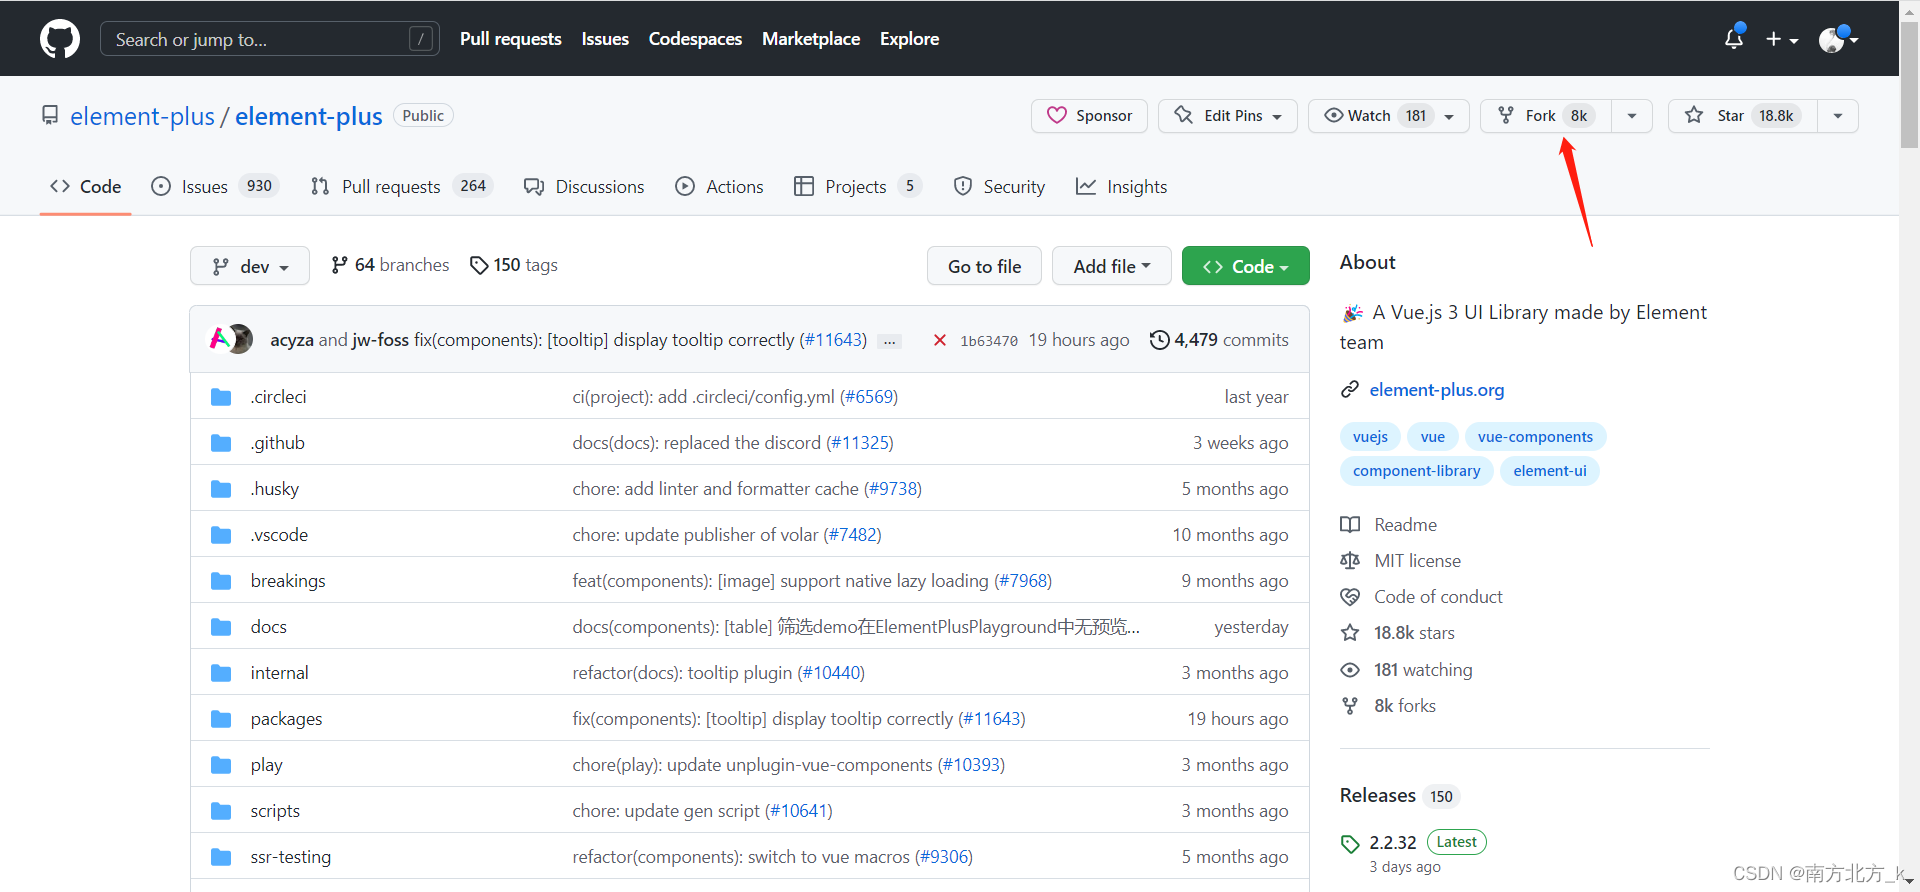Switch to the Projects tab
Image resolution: width=1920 pixels, height=892 pixels.
[x=857, y=187]
